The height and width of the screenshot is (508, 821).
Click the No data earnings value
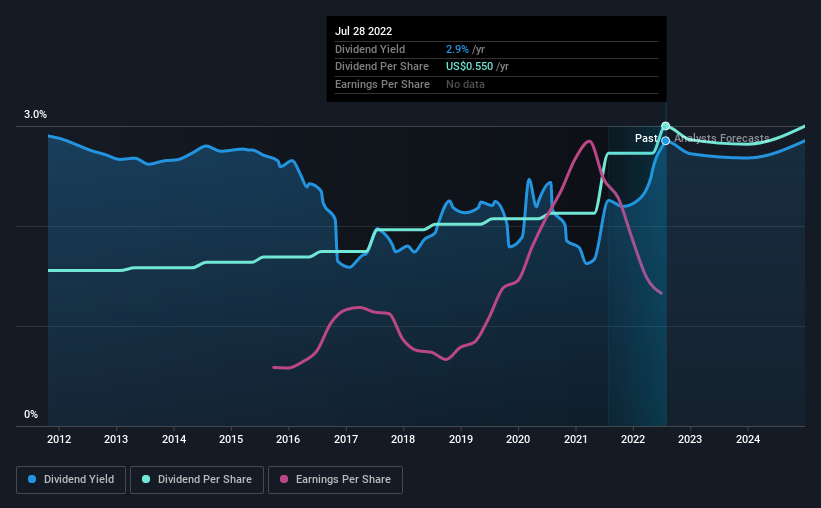point(465,84)
